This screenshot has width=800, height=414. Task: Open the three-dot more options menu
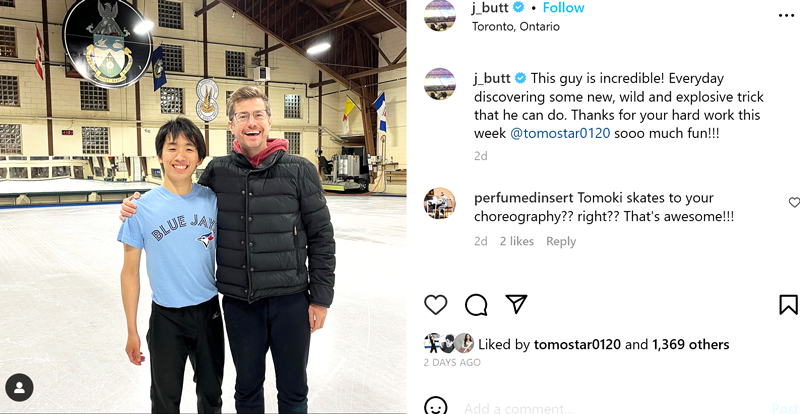[x=786, y=16]
